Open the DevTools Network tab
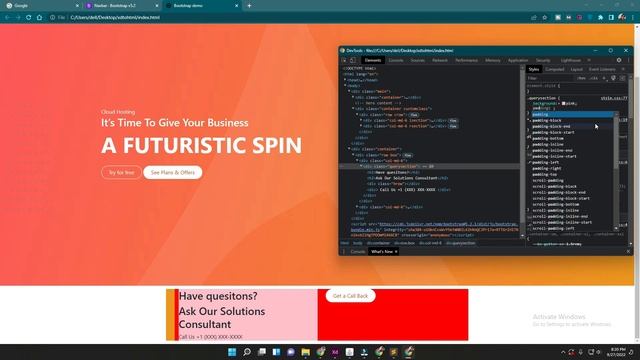This screenshot has height=360, width=640. click(x=440, y=60)
